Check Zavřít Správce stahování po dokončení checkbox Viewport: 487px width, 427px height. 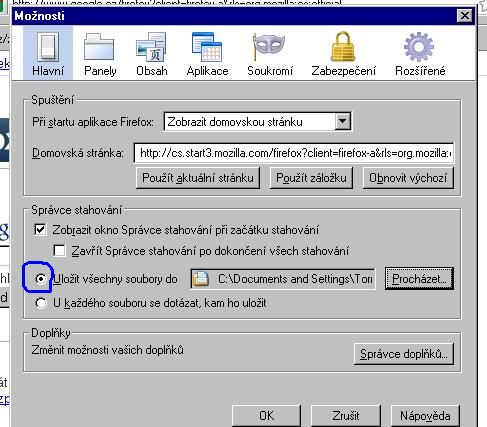coord(59,250)
